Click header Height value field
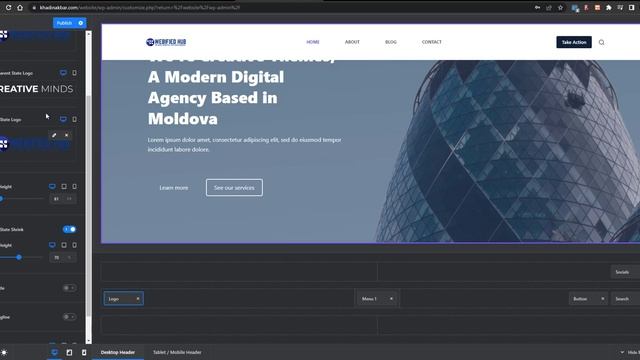 57,199
